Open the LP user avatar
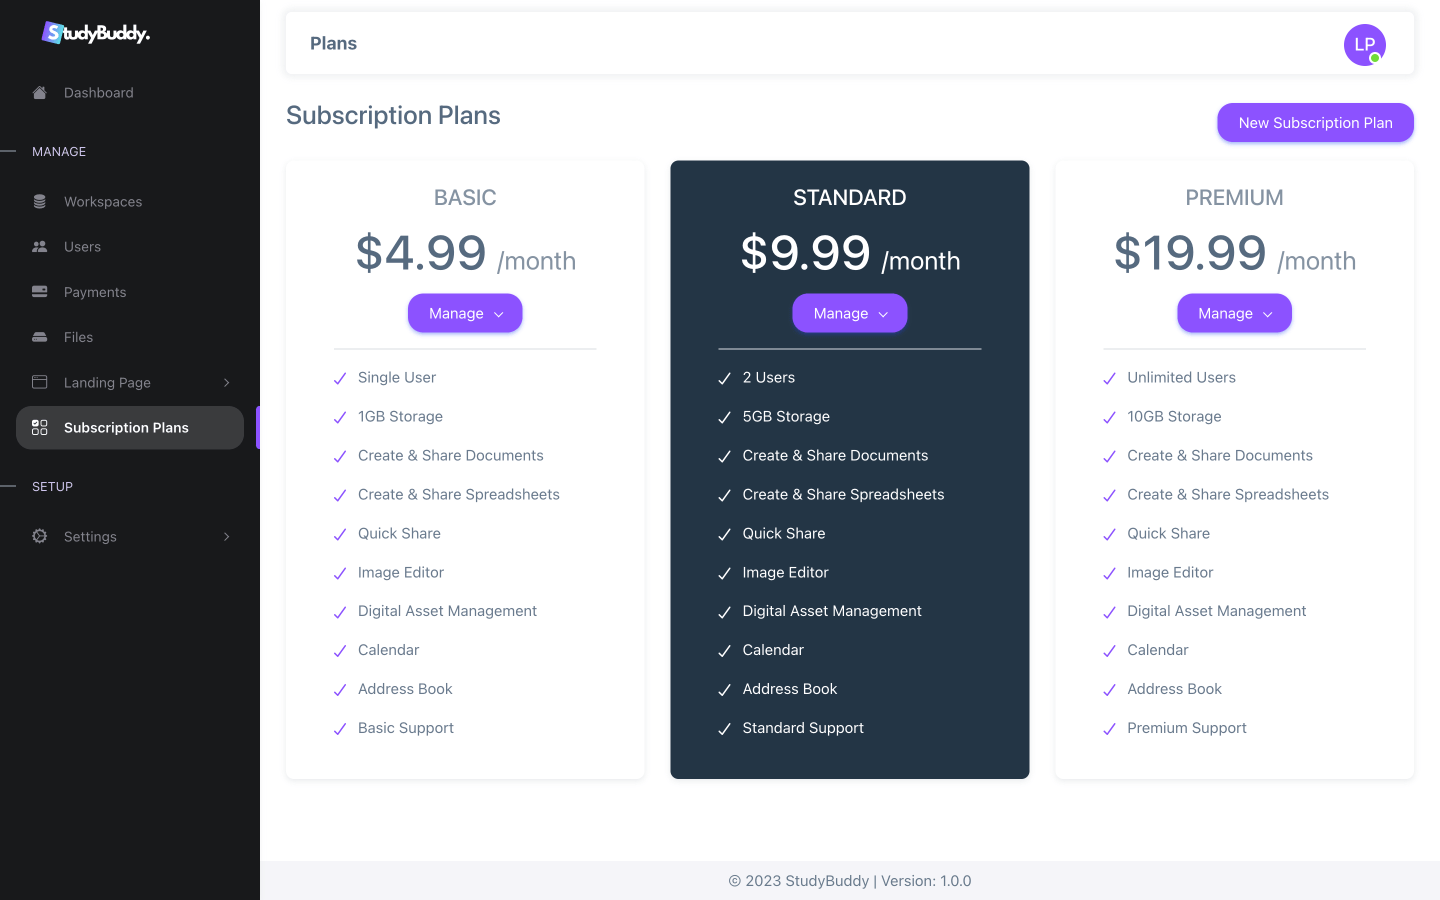 (x=1364, y=45)
